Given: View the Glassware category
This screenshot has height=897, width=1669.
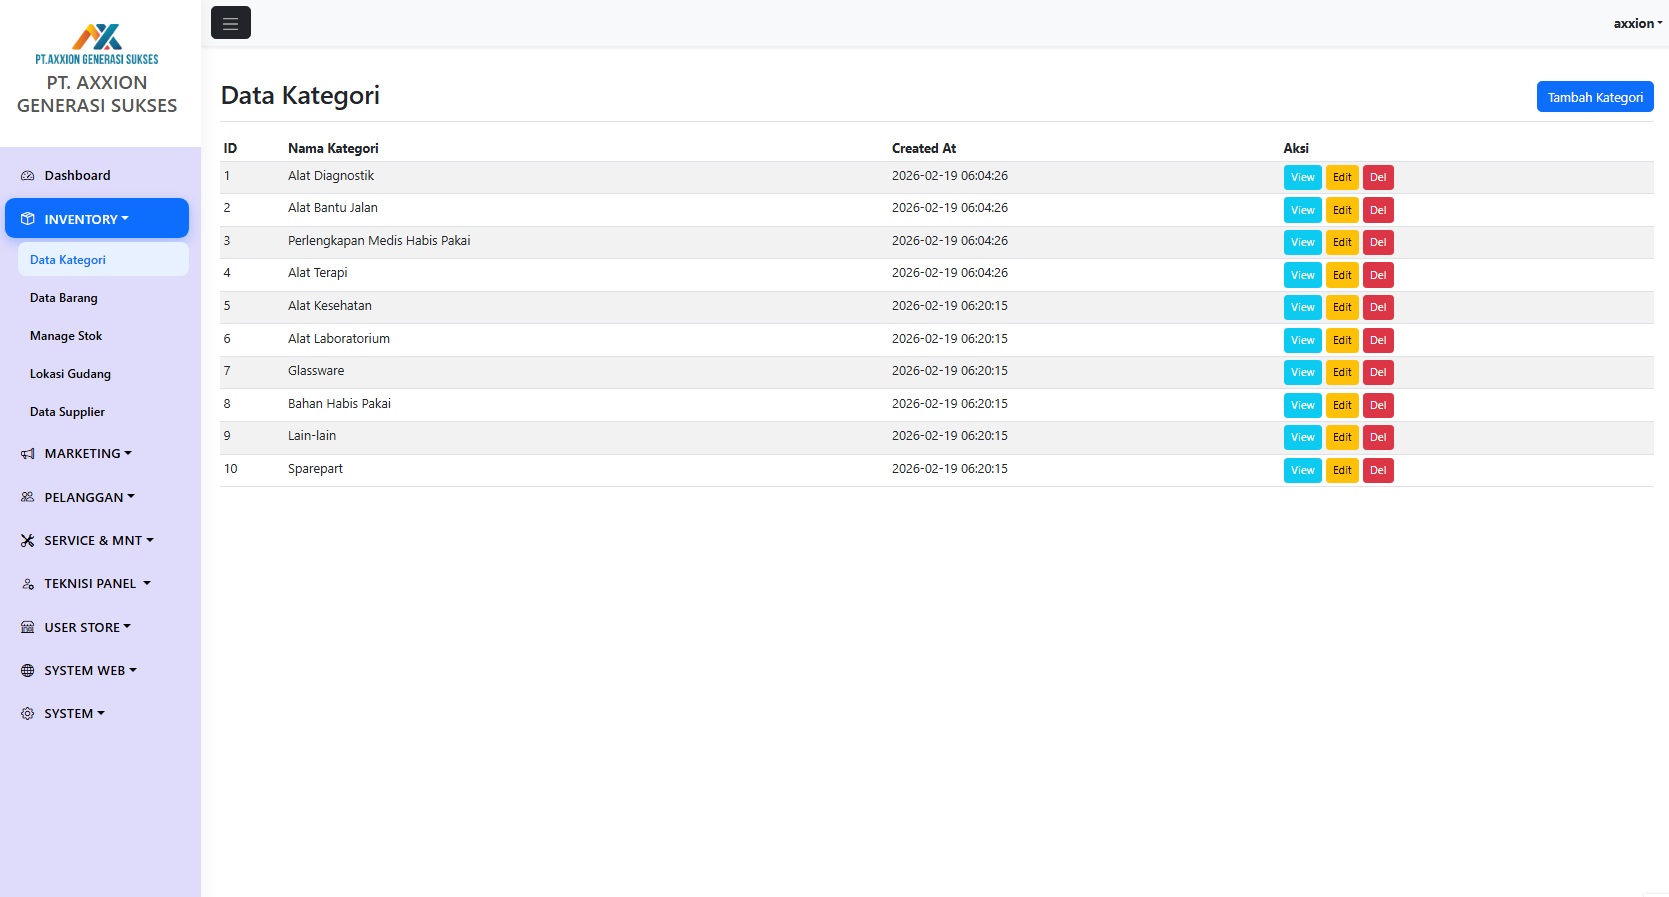Looking at the screenshot, I should point(1302,372).
